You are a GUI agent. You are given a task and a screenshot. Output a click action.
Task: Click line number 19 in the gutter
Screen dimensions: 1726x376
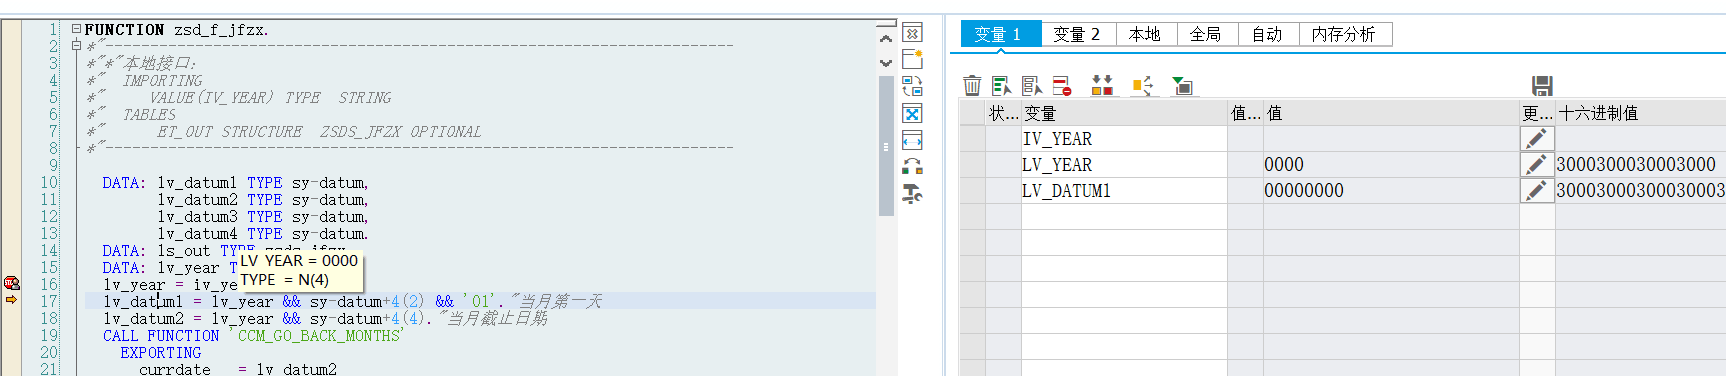click(x=49, y=335)
